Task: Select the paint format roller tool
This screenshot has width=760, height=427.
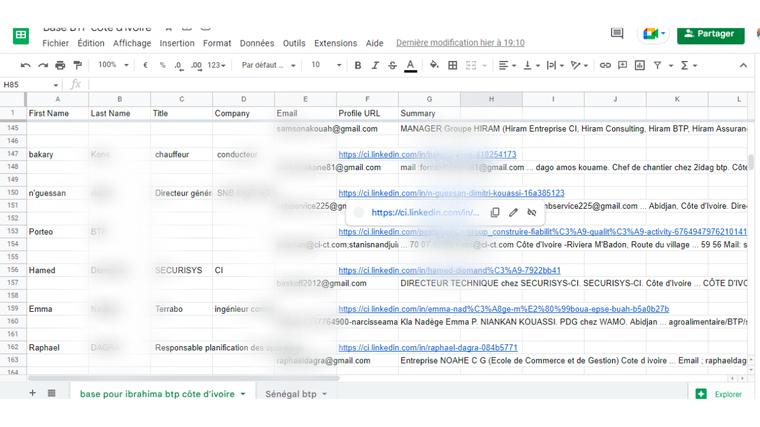Action: (77, 65)
